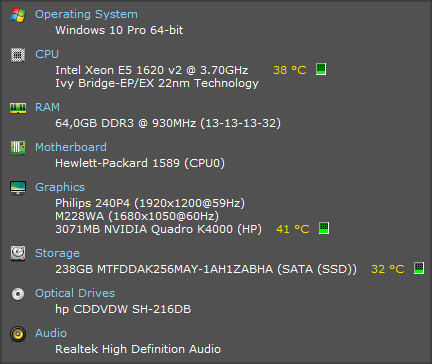Open the Motherboard section heading
Image resolution: width=432 pixels, height=364 pixels.
pyautogui.click(x=71, y=147)
